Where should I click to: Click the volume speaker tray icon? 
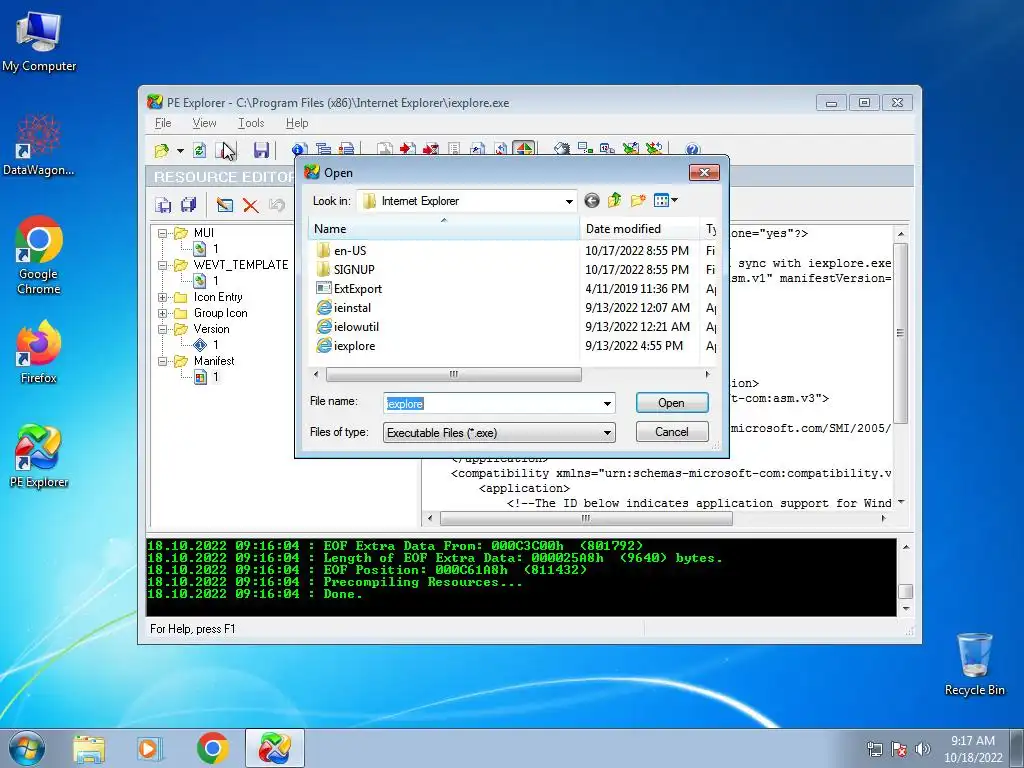coord(923,749)
